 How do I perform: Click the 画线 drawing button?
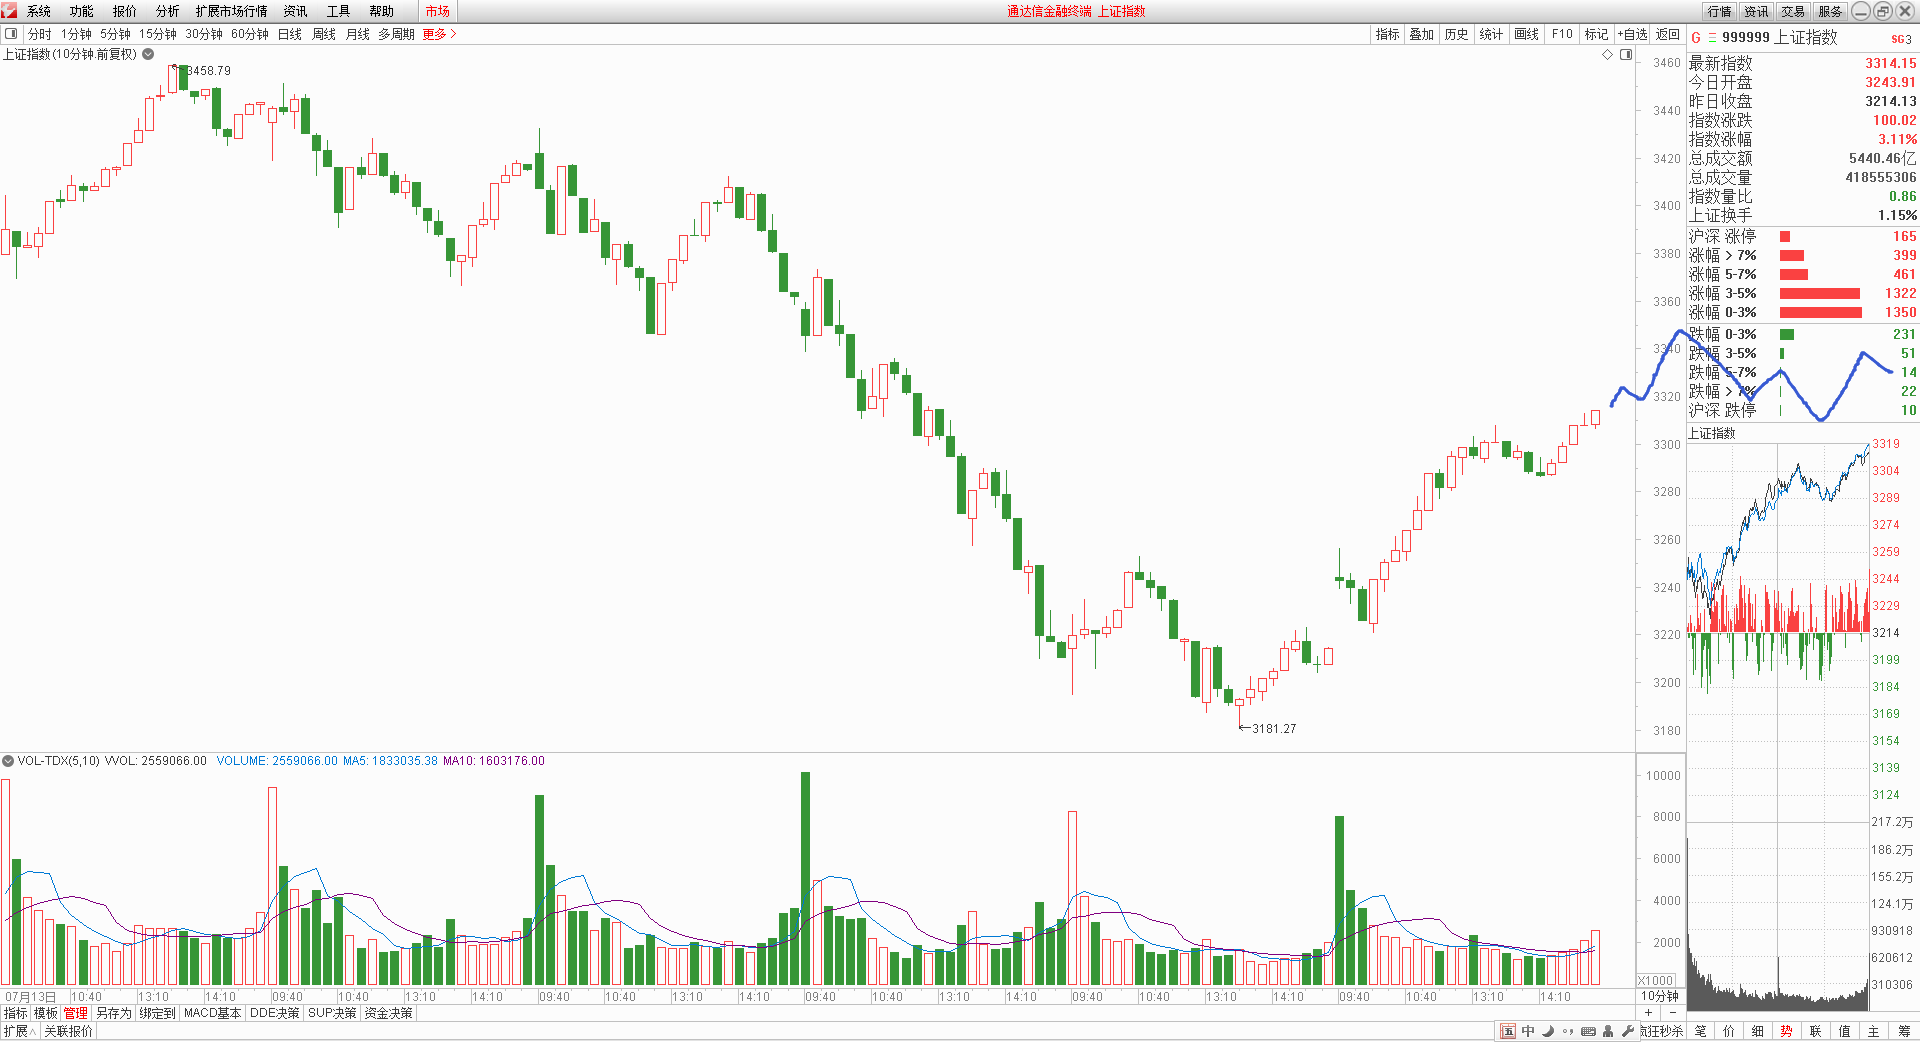[1526, 34]
